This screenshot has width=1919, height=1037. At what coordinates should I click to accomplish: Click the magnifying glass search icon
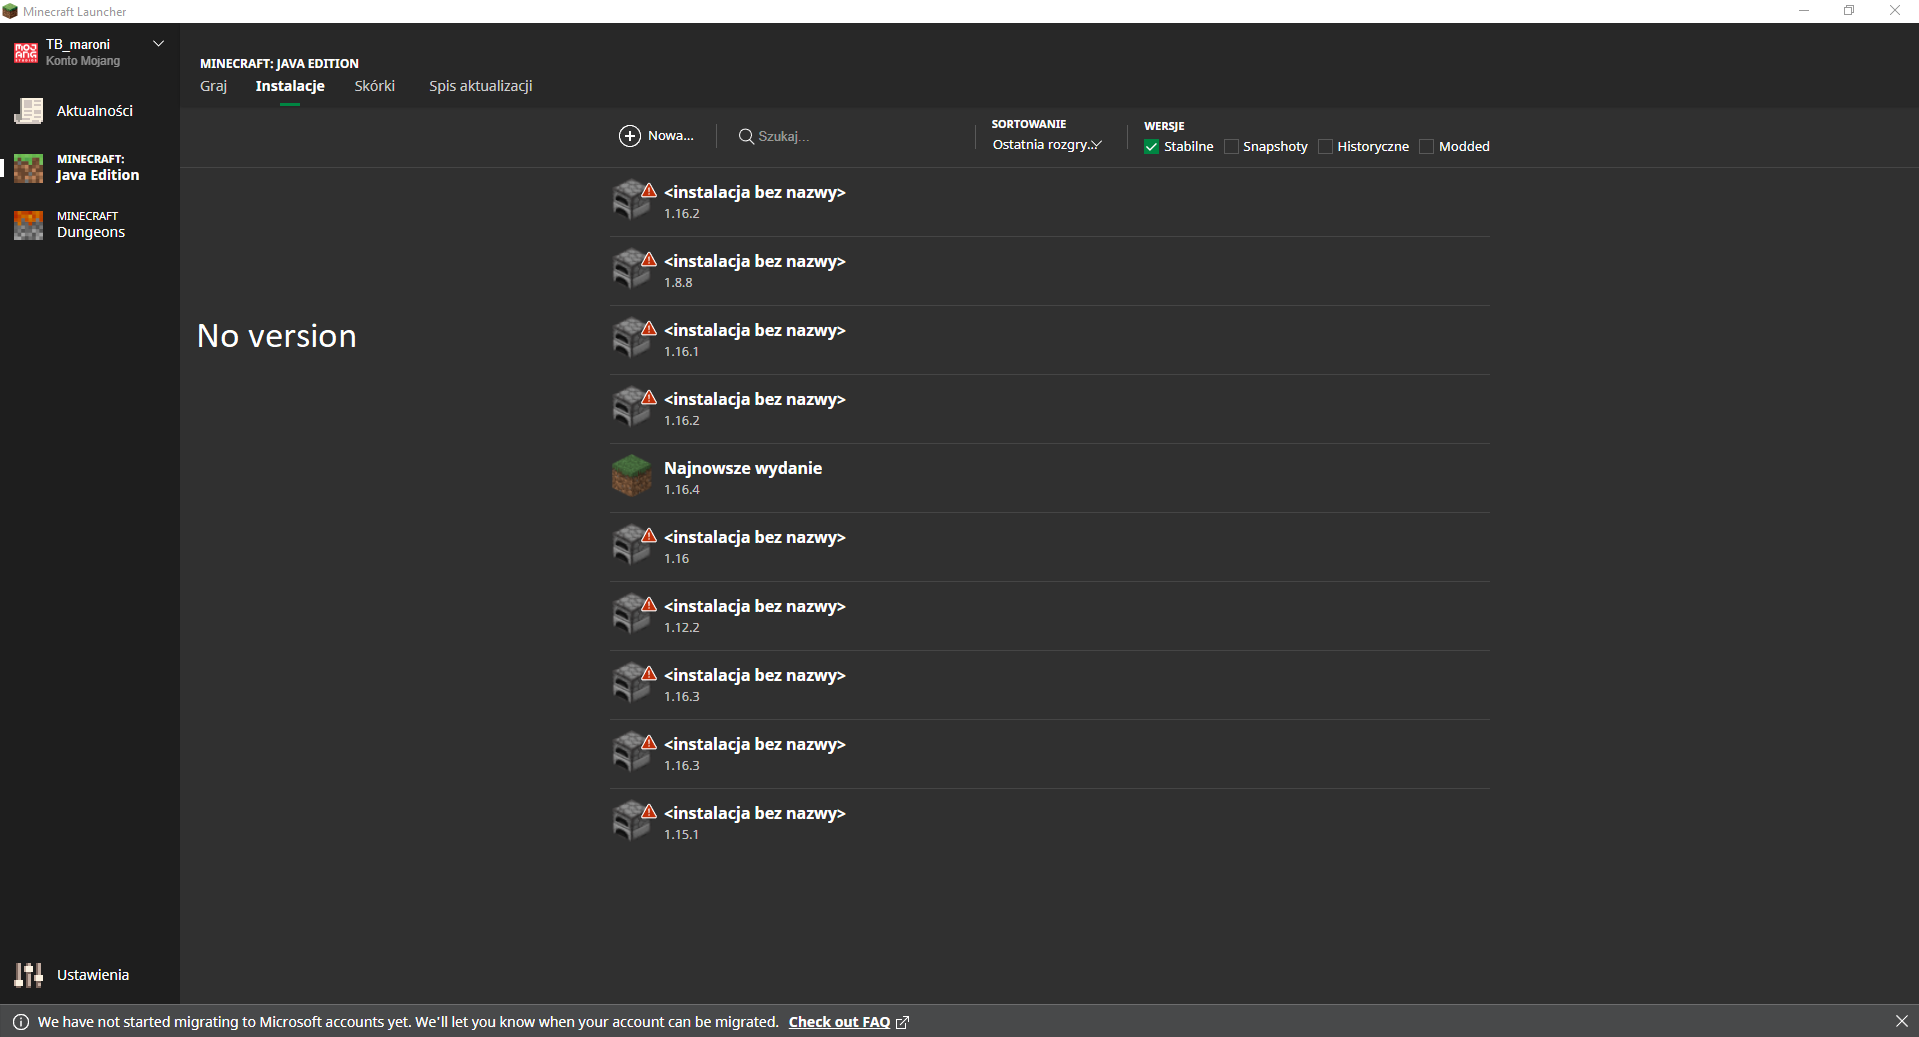pyautogui.click(x=746, y=136)
